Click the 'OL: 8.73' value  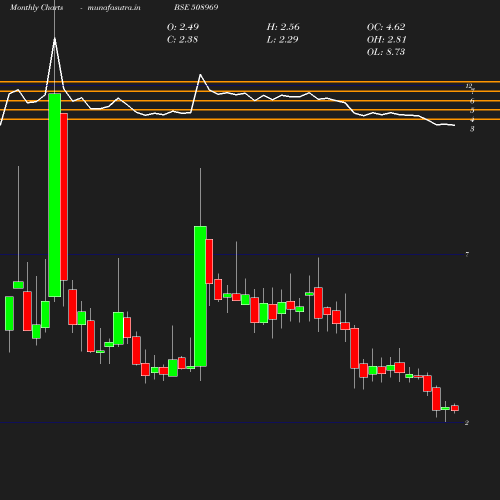(x=386, y=52)
